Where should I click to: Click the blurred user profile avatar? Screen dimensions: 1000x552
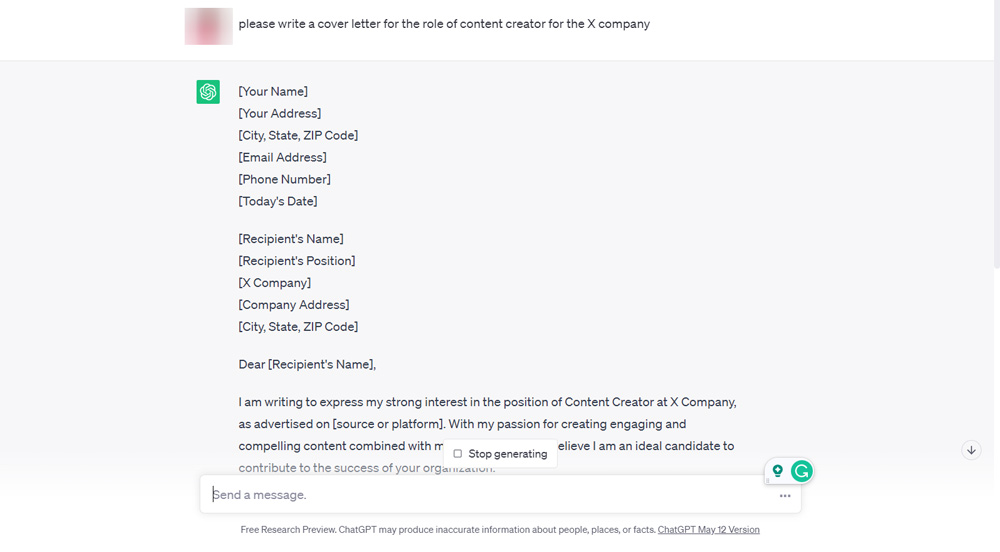click(208, 26)
